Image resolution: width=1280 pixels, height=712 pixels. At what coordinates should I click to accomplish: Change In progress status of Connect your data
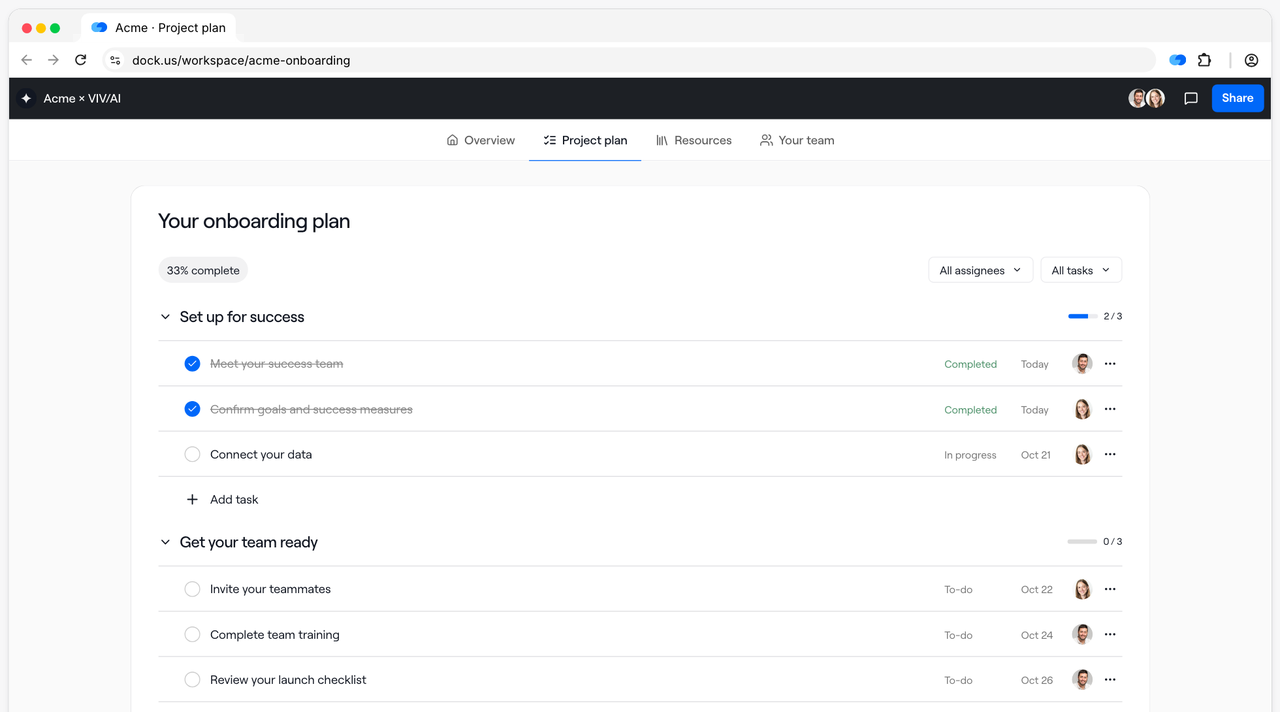click(970, 455)
